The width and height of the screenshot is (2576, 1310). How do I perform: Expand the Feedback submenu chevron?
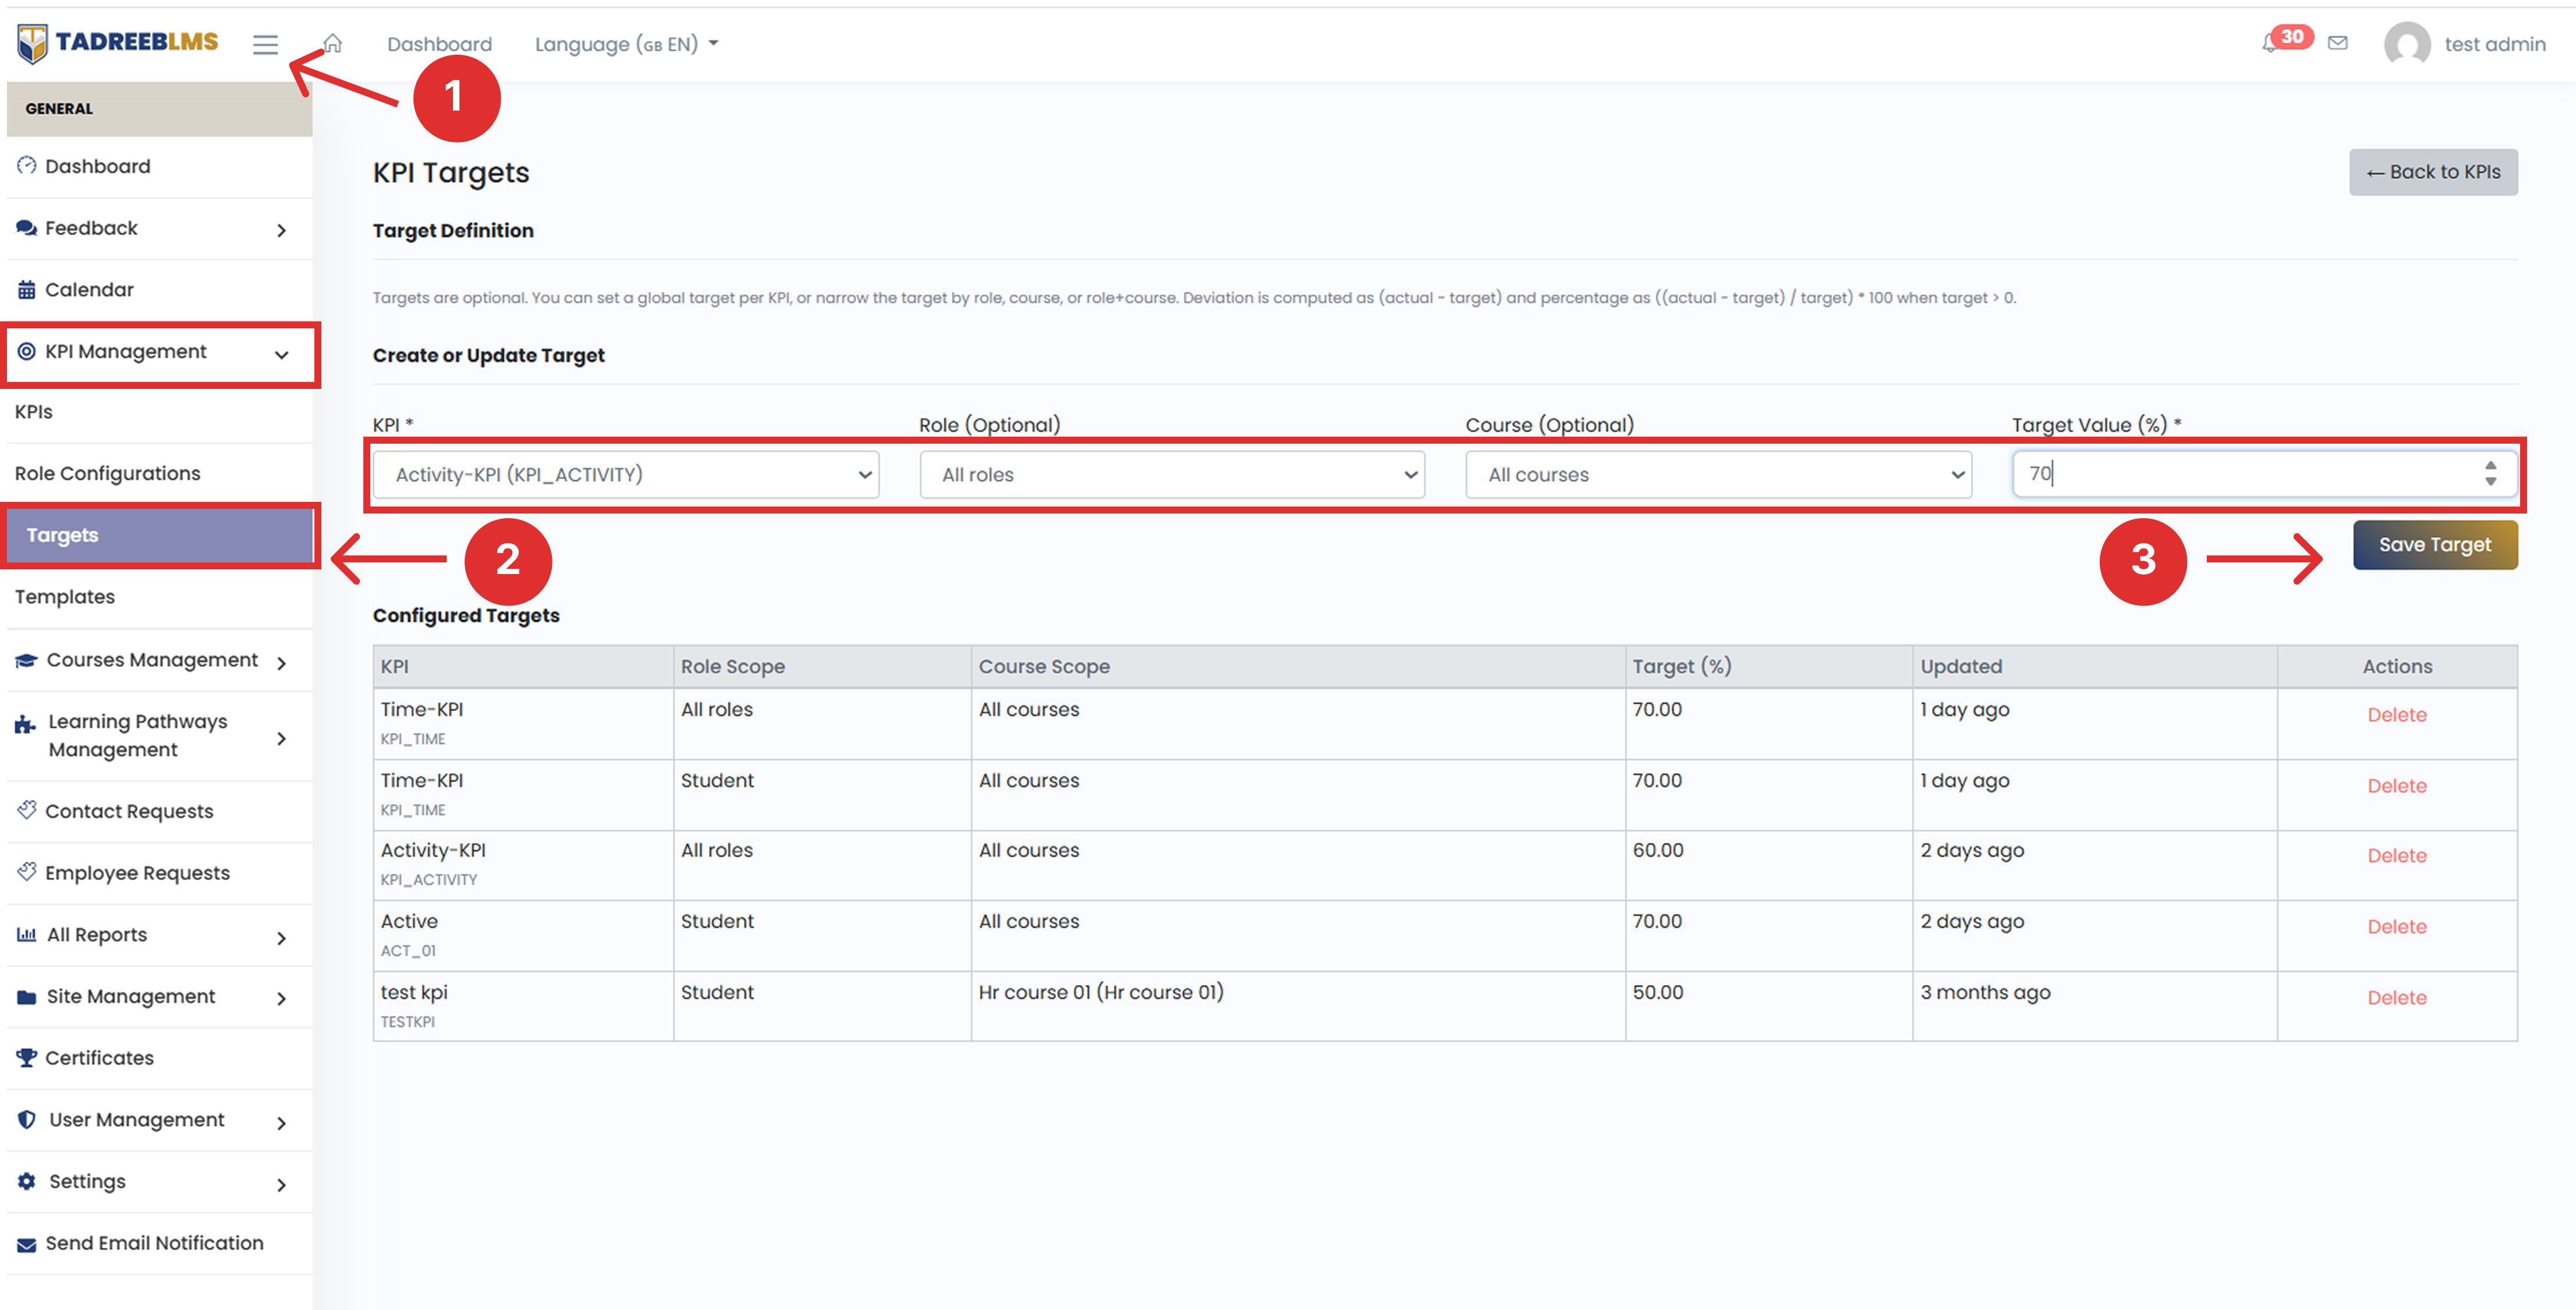(x=282, y=230)
